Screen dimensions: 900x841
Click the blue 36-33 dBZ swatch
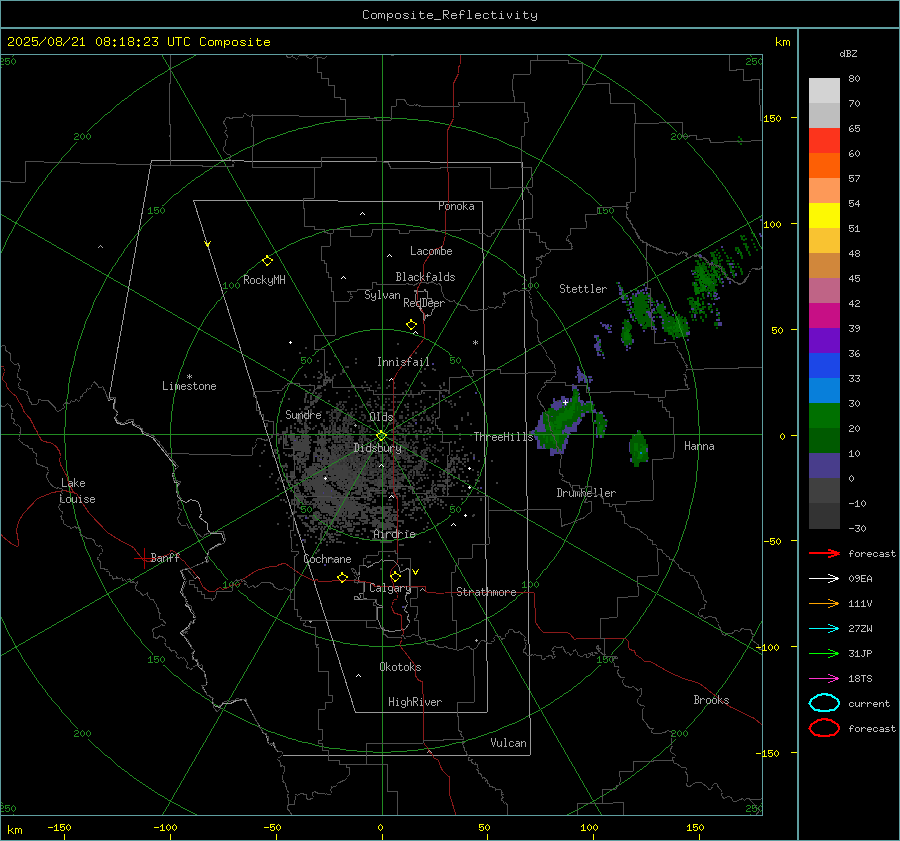pyautogui.click(x=824, y=366)
